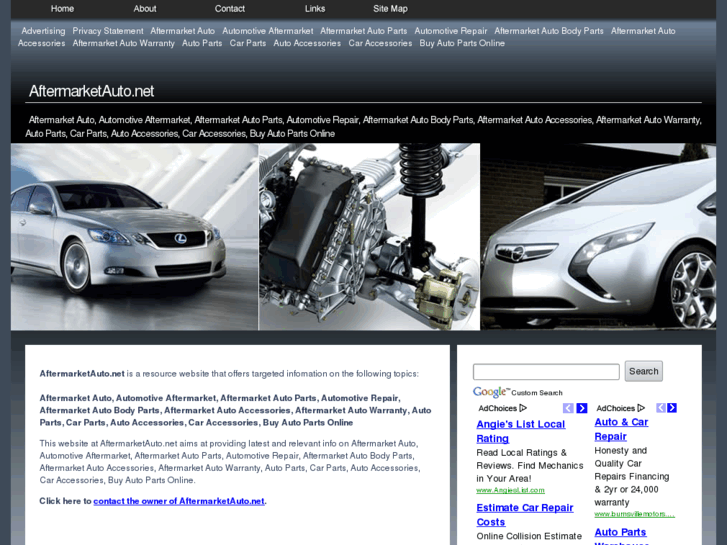This screenshot has height=545, width=727.
Task: Click next arrow in right ad block
Action: (x=672, y=408)
